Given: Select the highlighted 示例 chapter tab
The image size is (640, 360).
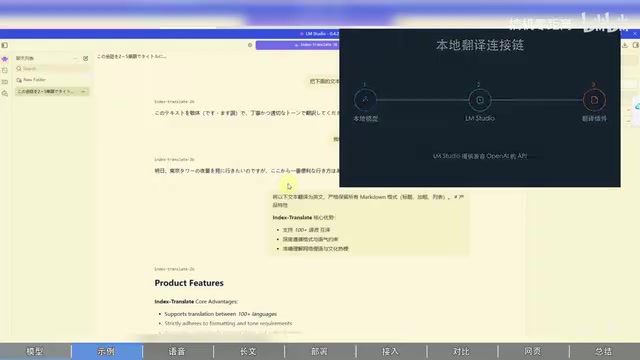Looking at the screenshot, I should (107, 351).
